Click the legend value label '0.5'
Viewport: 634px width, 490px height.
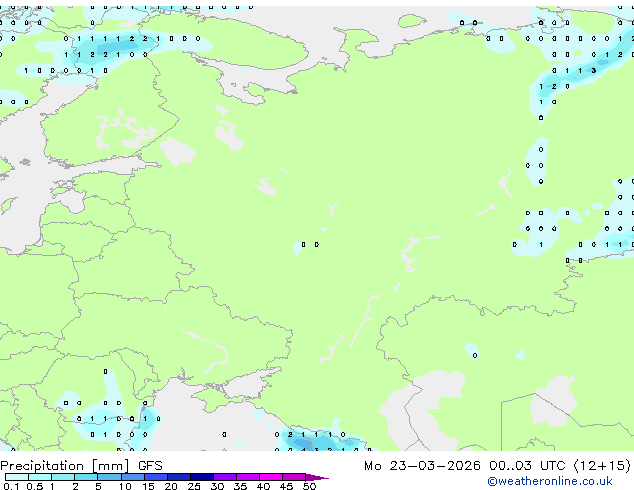click(34, 486)
